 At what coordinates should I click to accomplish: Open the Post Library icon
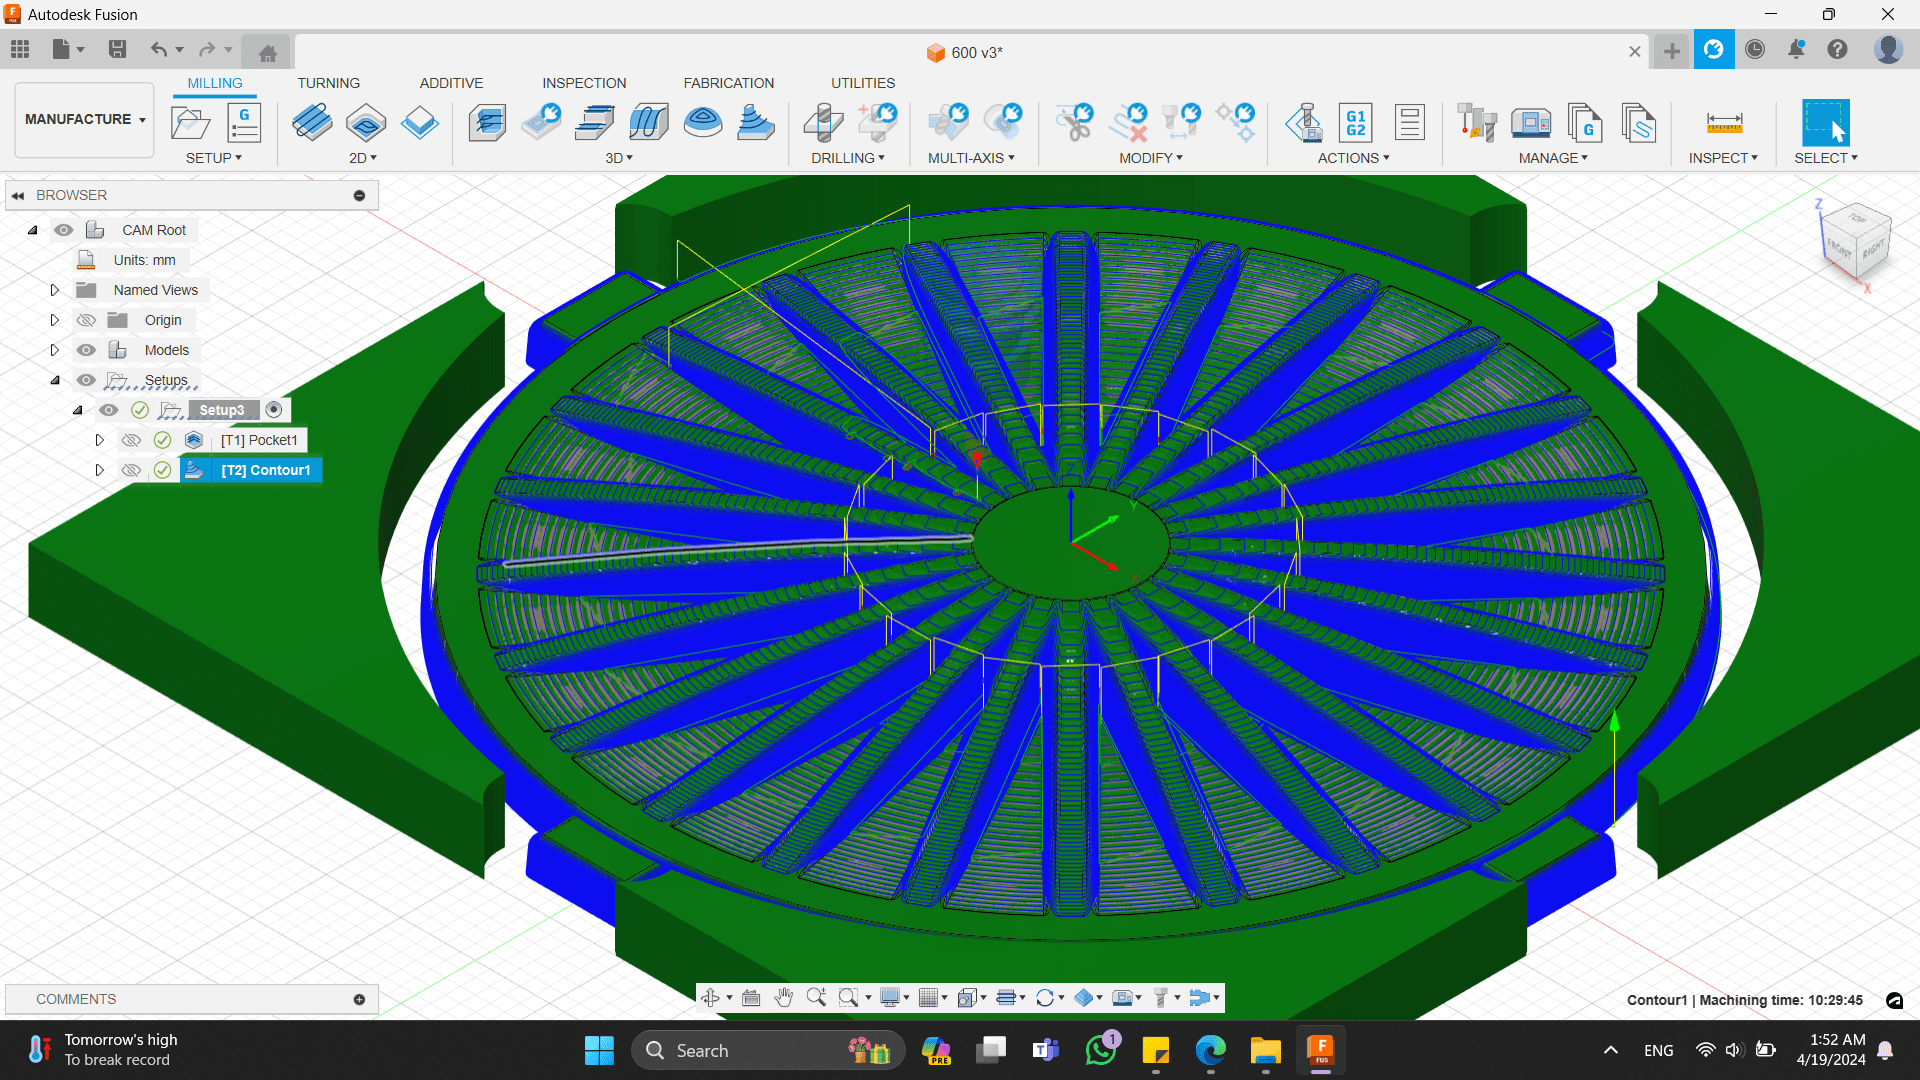pos(1585,123)
